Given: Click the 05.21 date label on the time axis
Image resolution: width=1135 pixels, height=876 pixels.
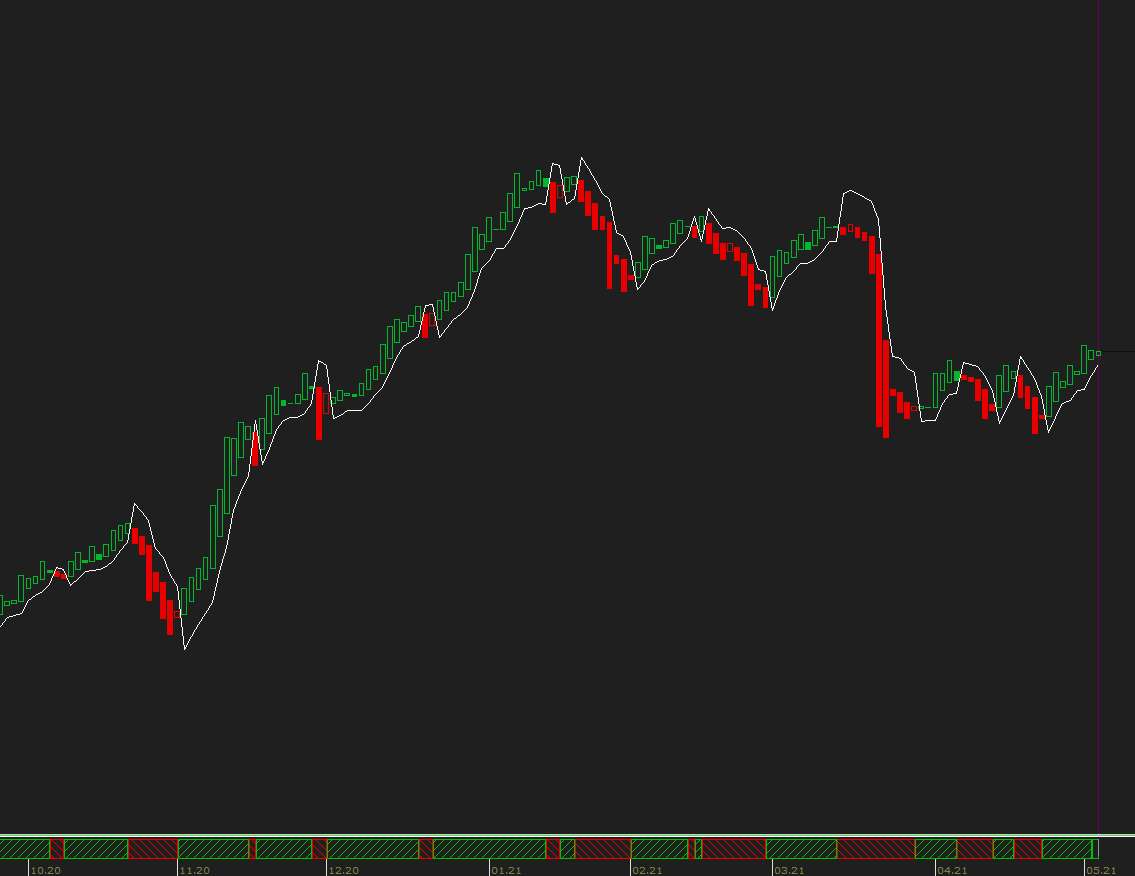Looking at the screenshot, I should coord(1100,870).
